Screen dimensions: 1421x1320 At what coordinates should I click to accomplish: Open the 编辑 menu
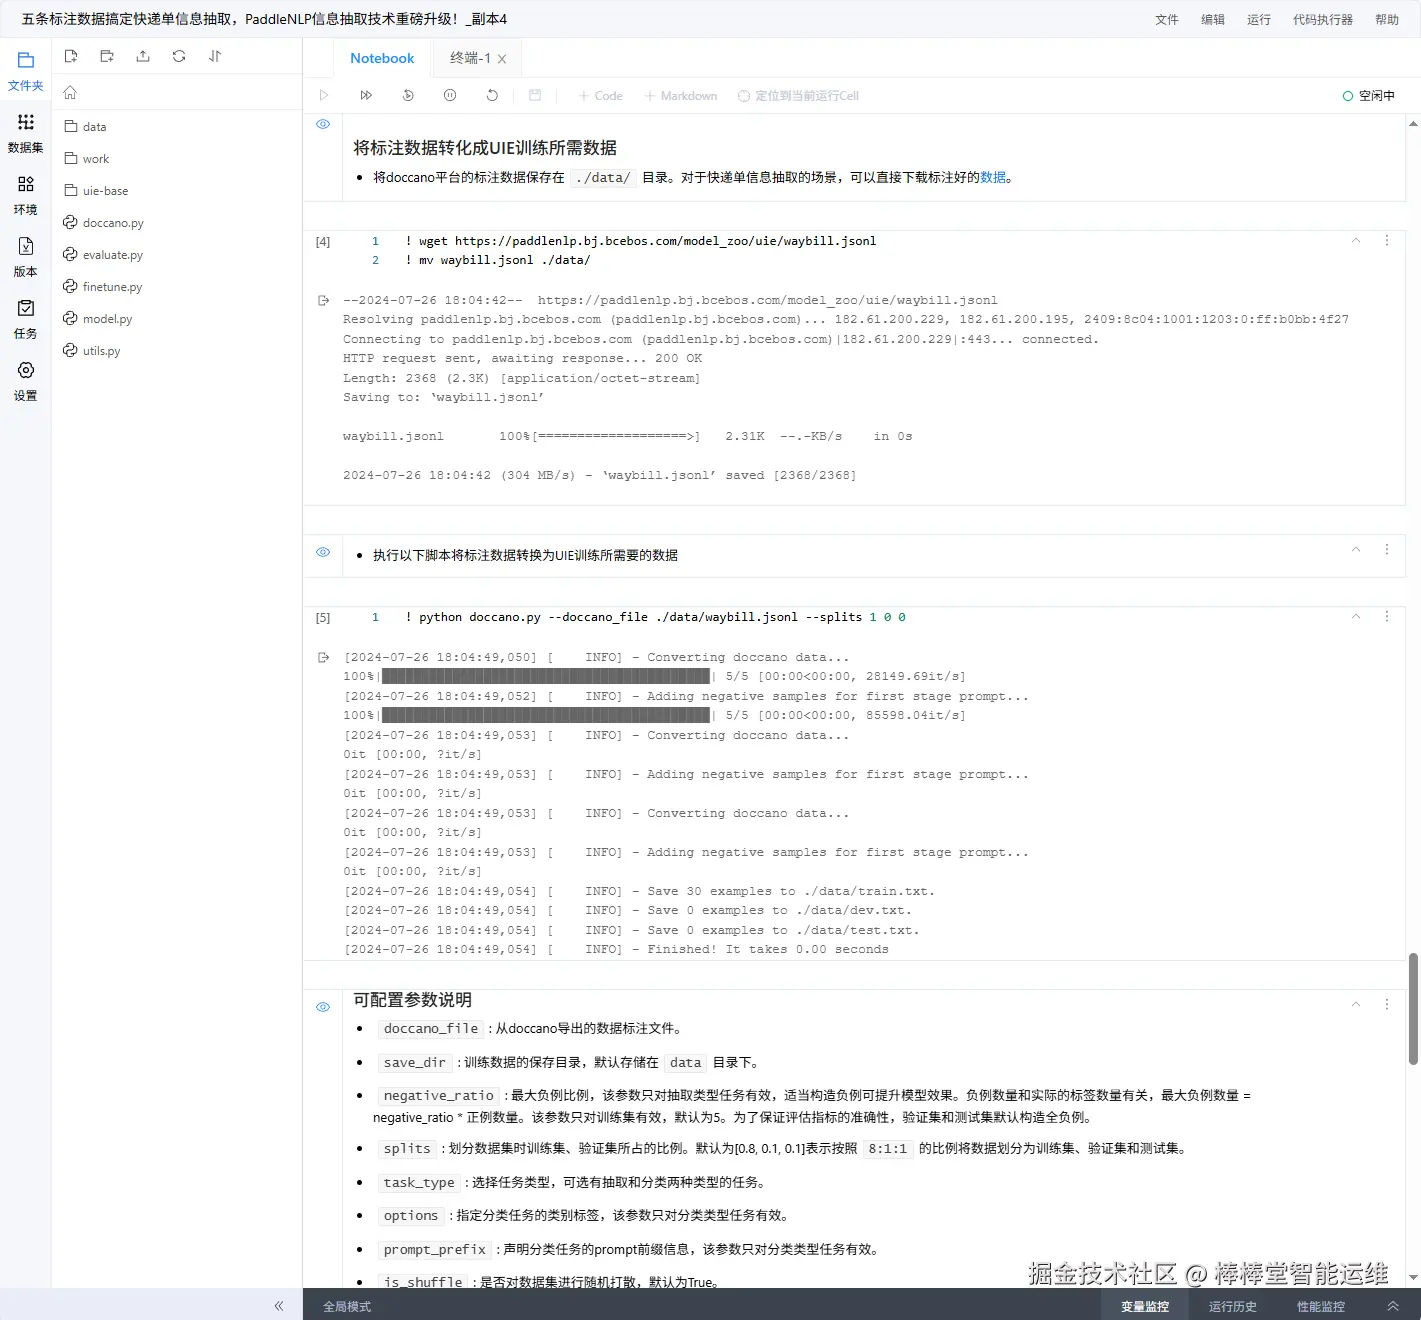(1213, 19)
